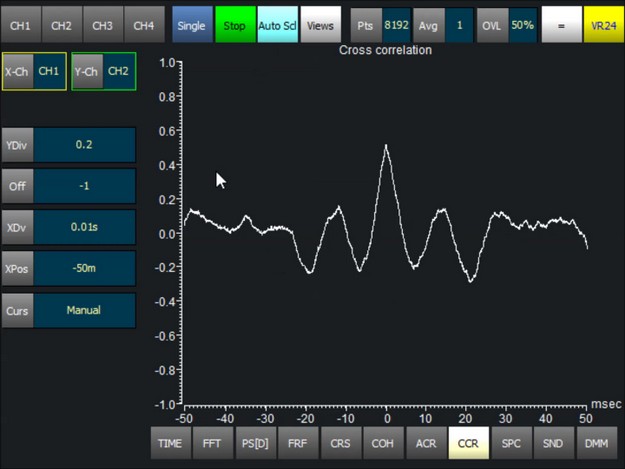
Task: Select the X-Ch CH1 channel selector
Action: (48, 72)
